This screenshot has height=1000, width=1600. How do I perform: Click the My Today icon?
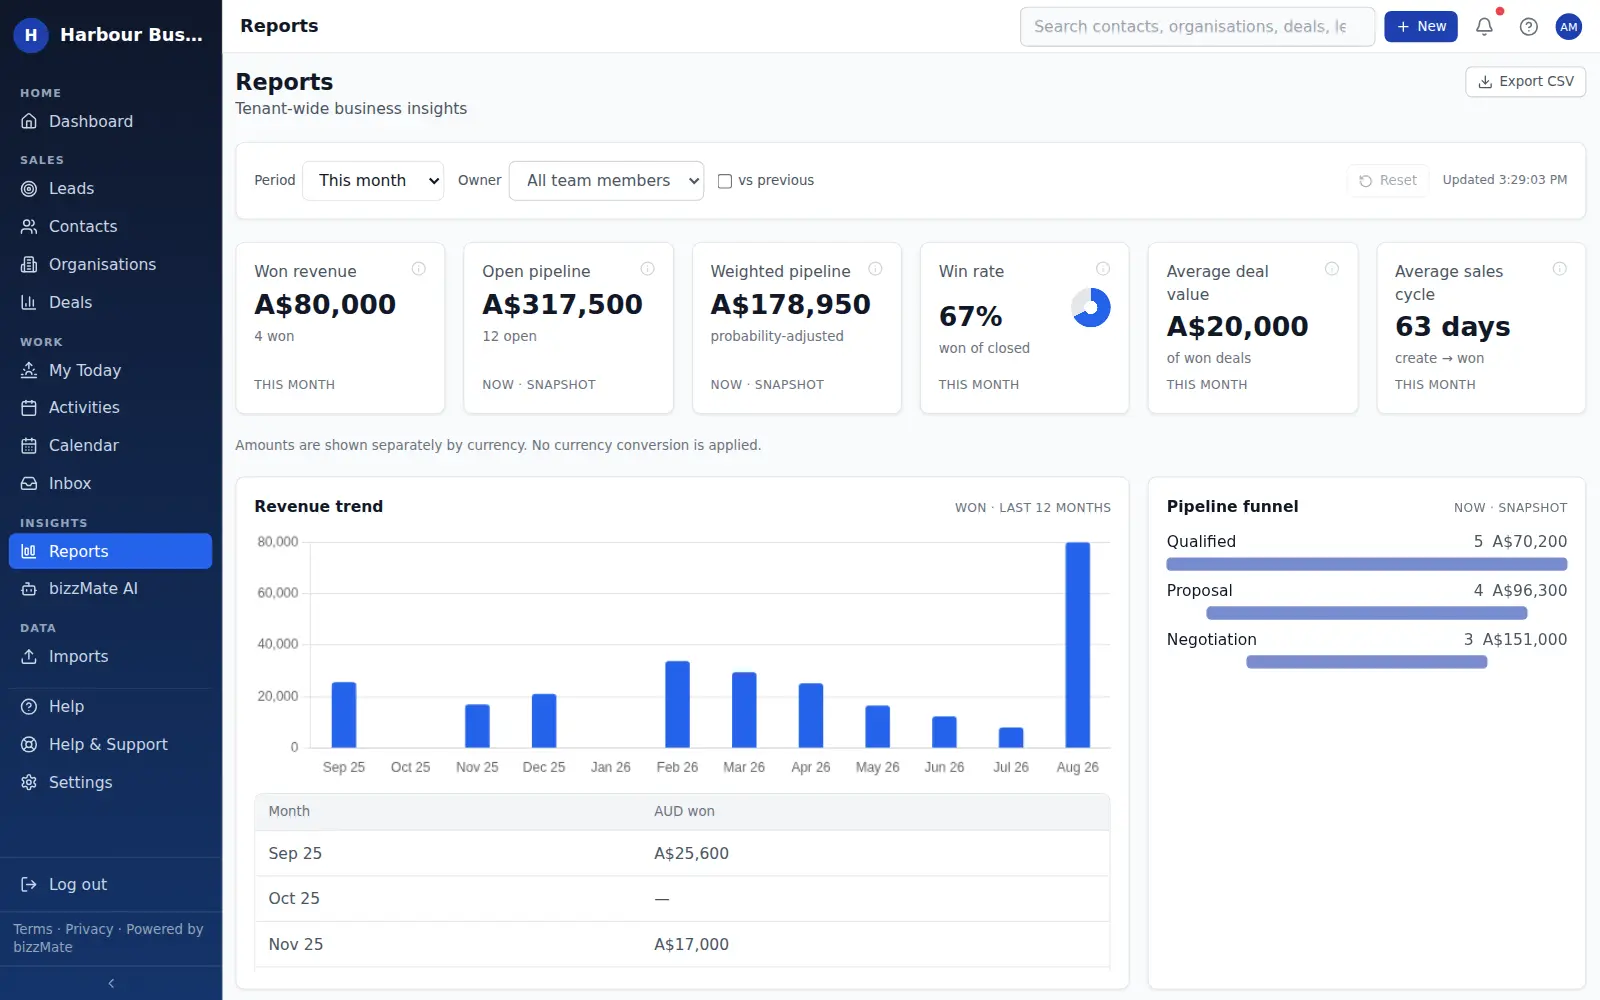(29, 370)
